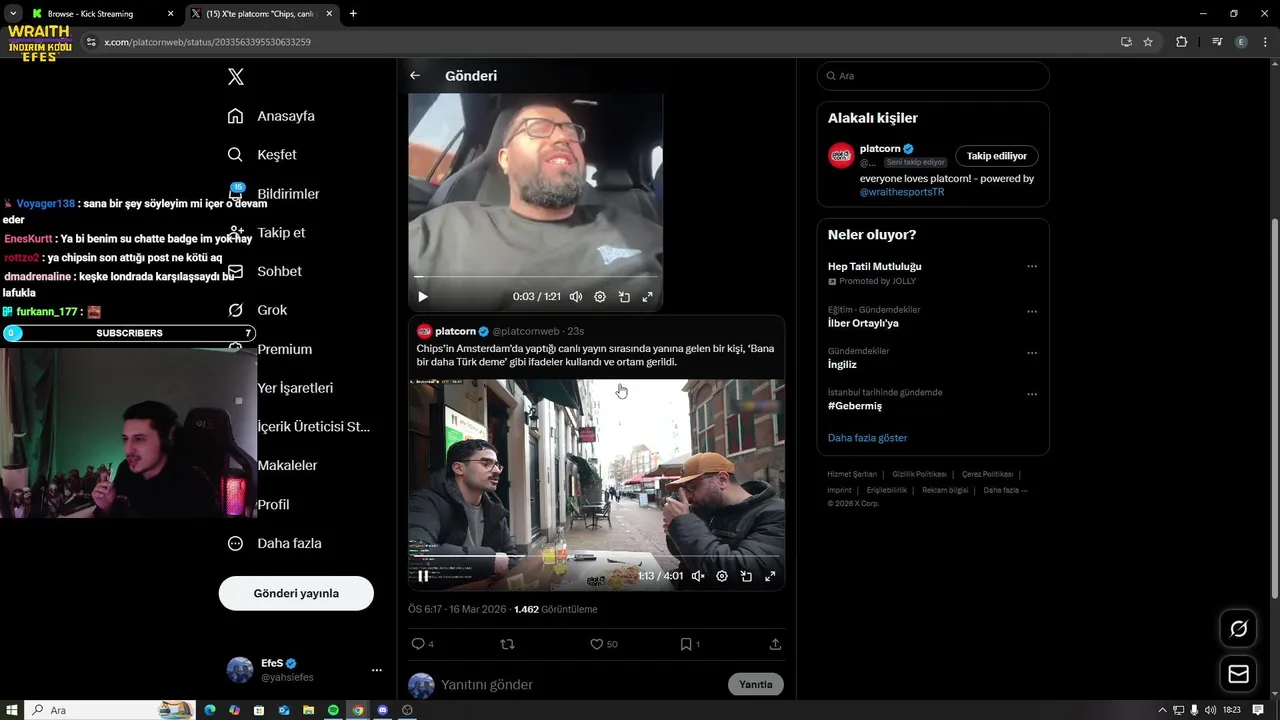Like the post with the heart icon
1280x720 pixels.
coord(596,644)
